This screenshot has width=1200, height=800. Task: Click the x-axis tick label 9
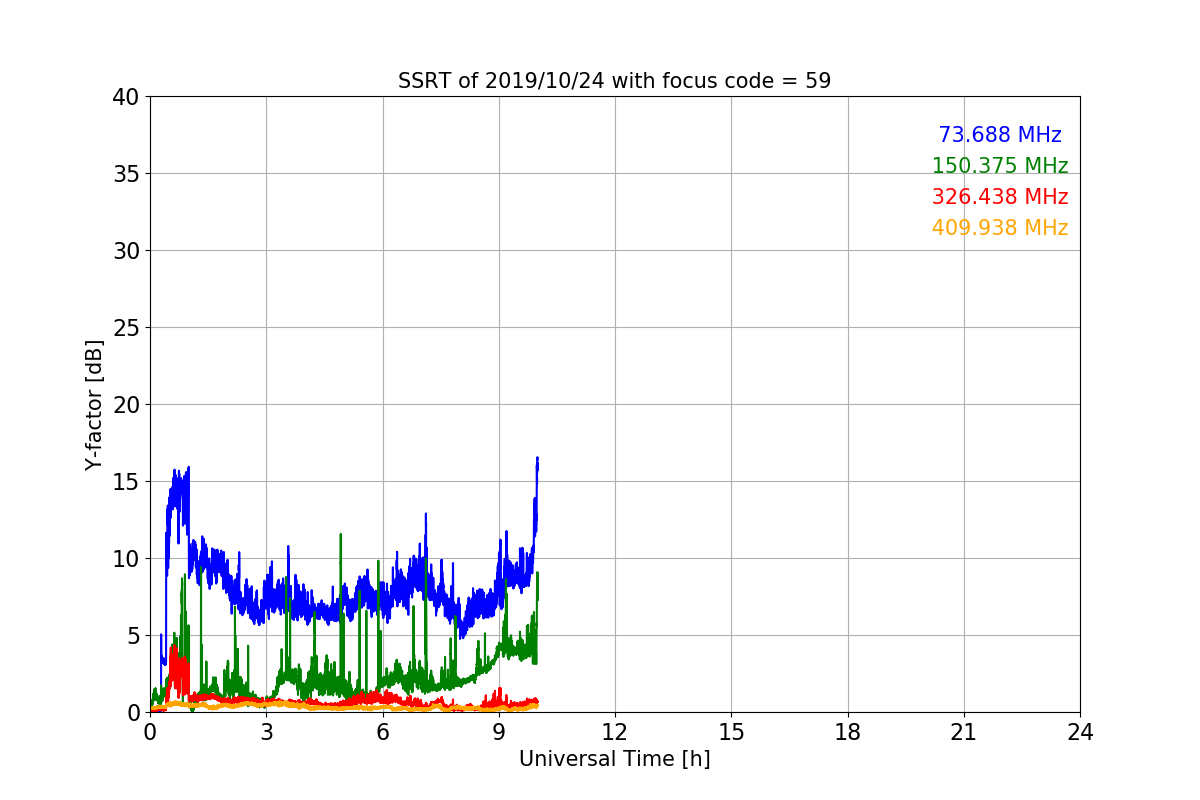coord(499,732)
